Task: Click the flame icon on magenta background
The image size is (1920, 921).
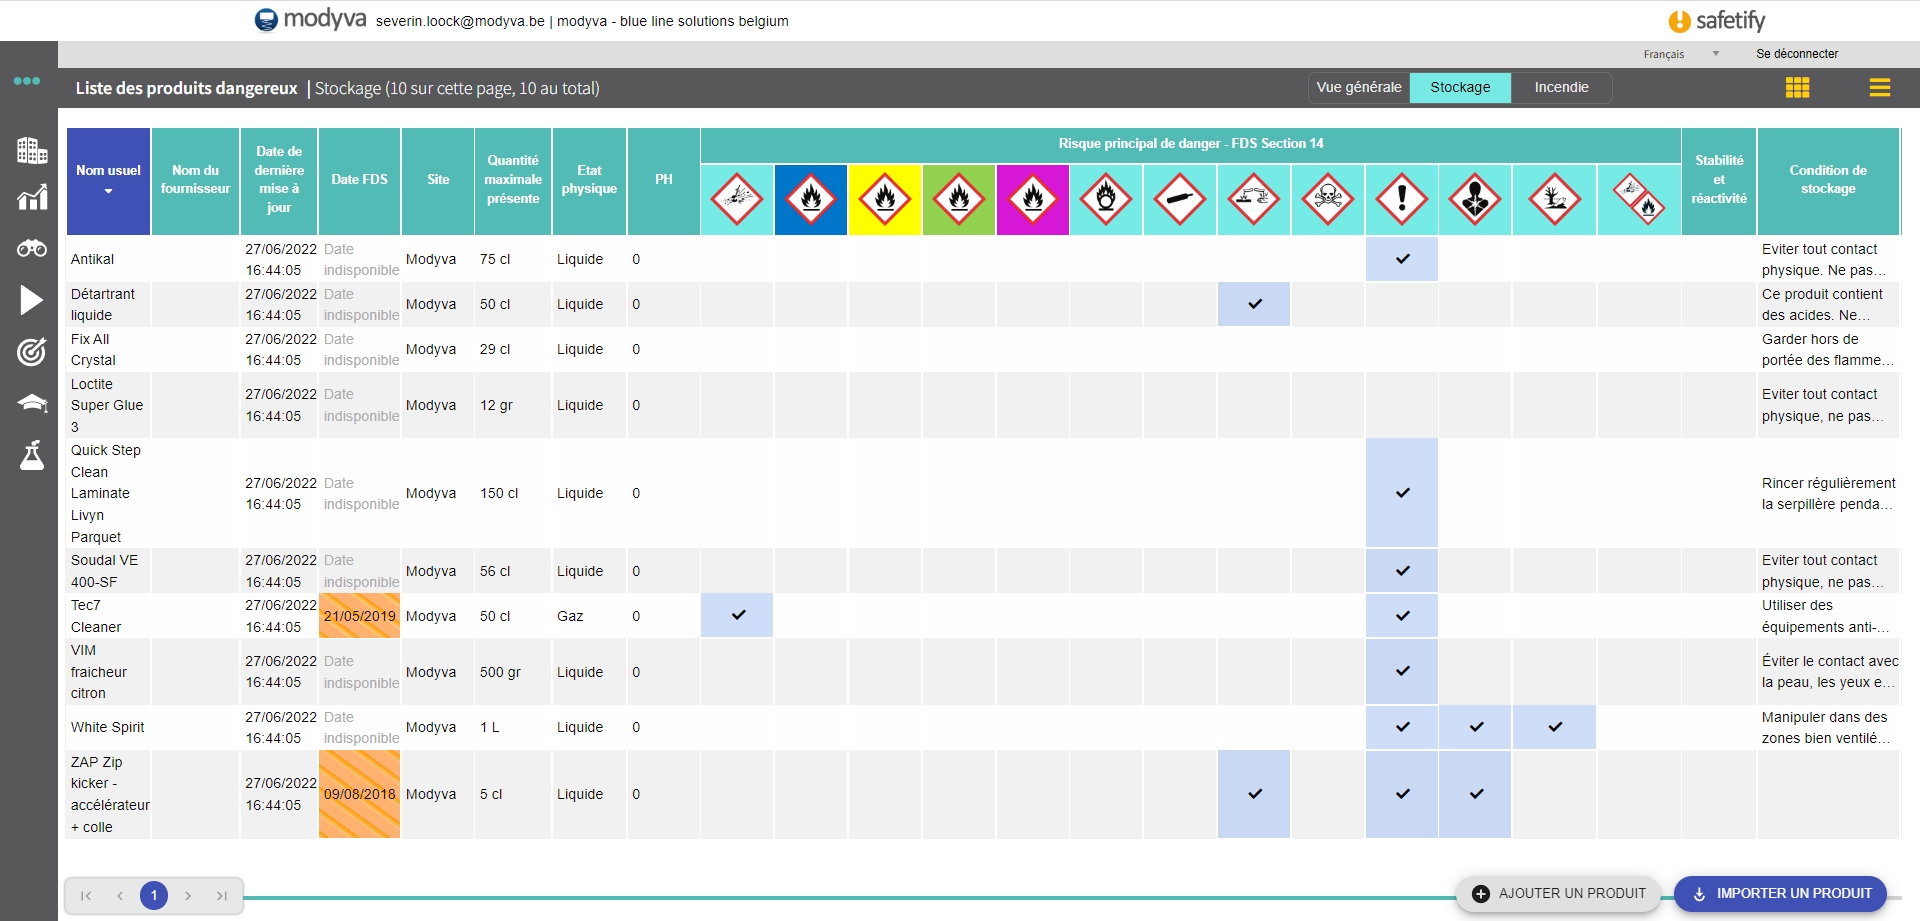Action: [x=1033, y=199]
